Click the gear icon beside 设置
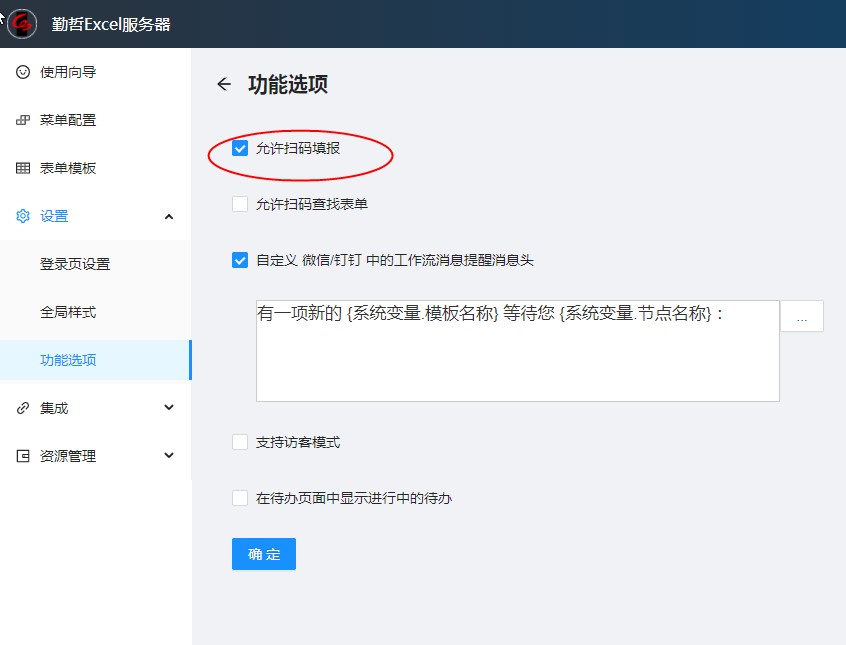 (23, 216)
